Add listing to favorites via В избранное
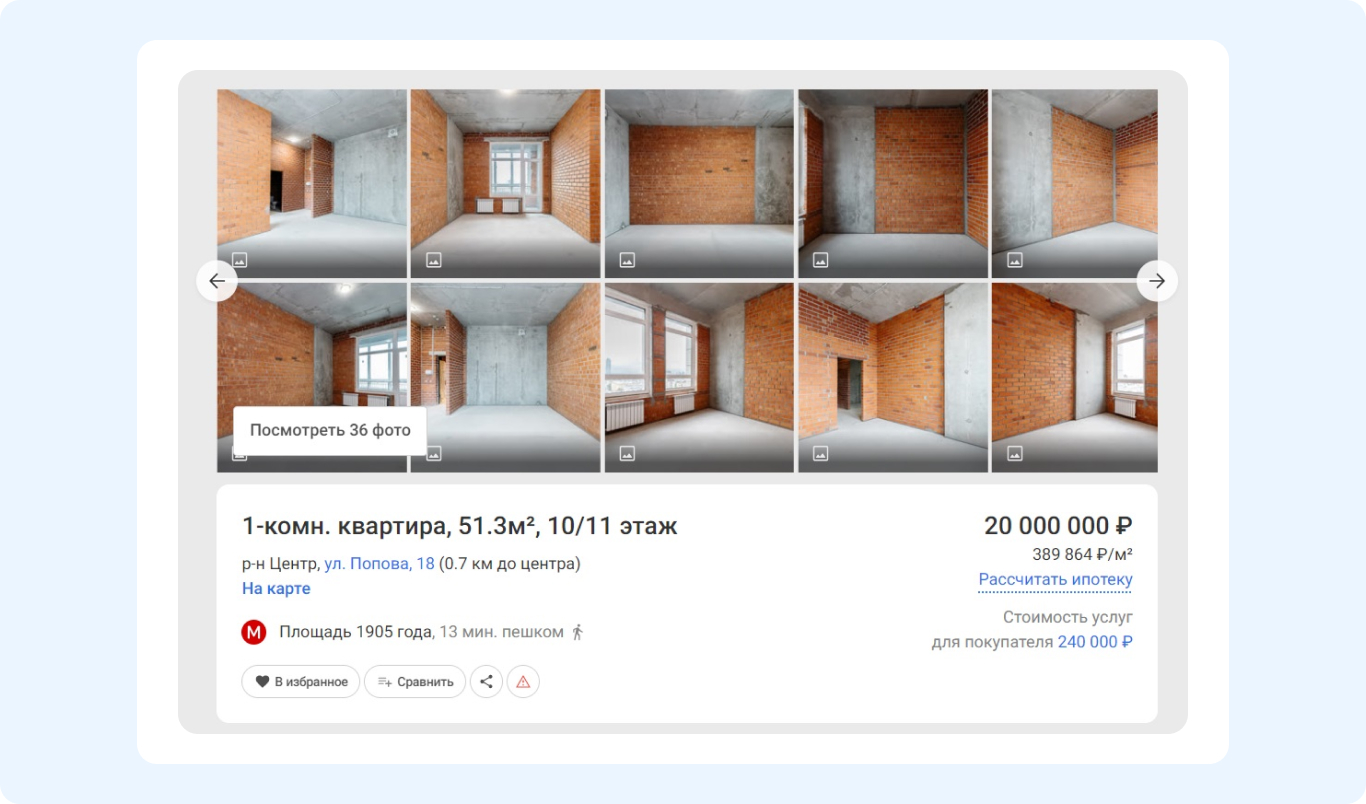Viewport: 1366px width, 804px height. [x=301, y=681]
